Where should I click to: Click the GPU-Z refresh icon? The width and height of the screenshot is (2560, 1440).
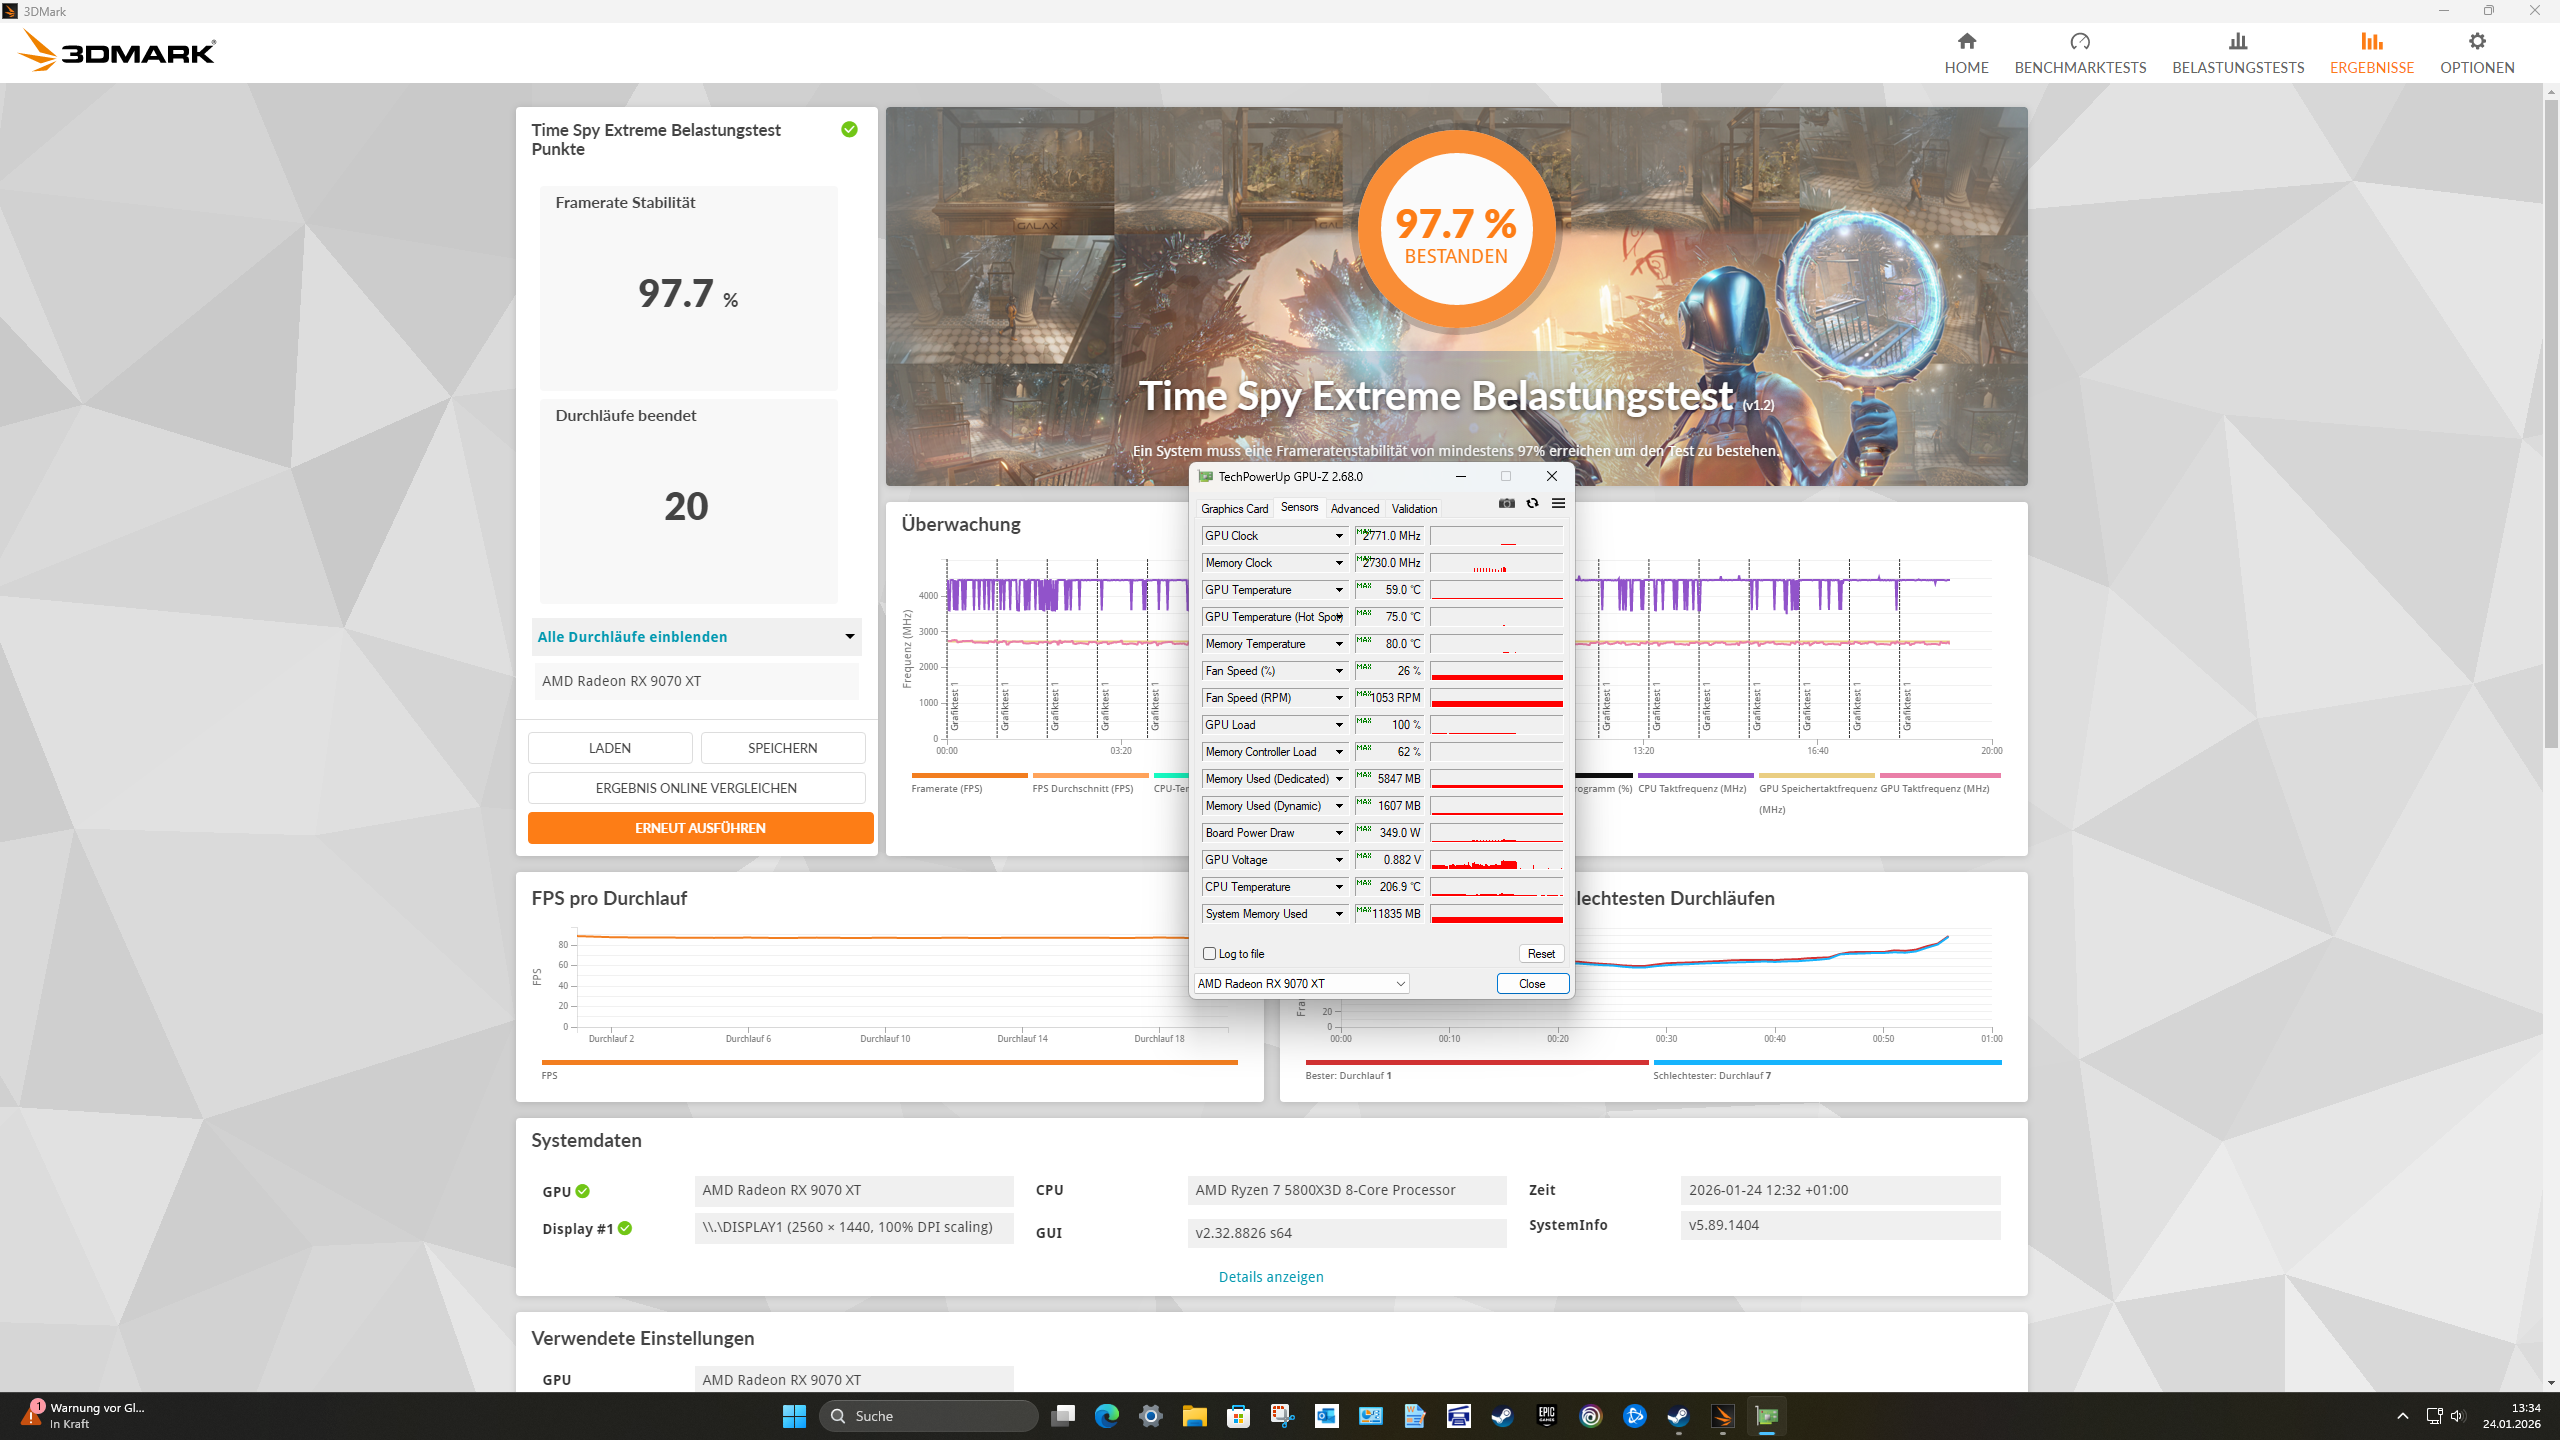coord(1532,503)
